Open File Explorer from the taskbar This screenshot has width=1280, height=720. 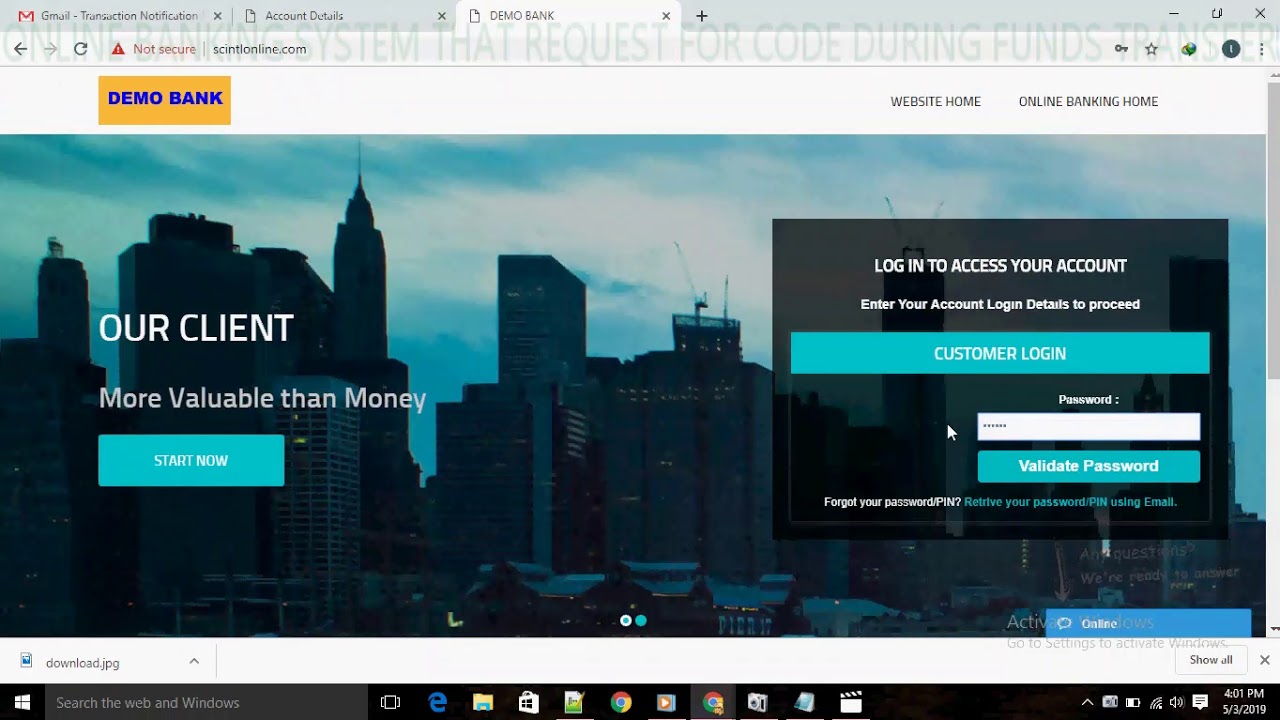[483, 702]
